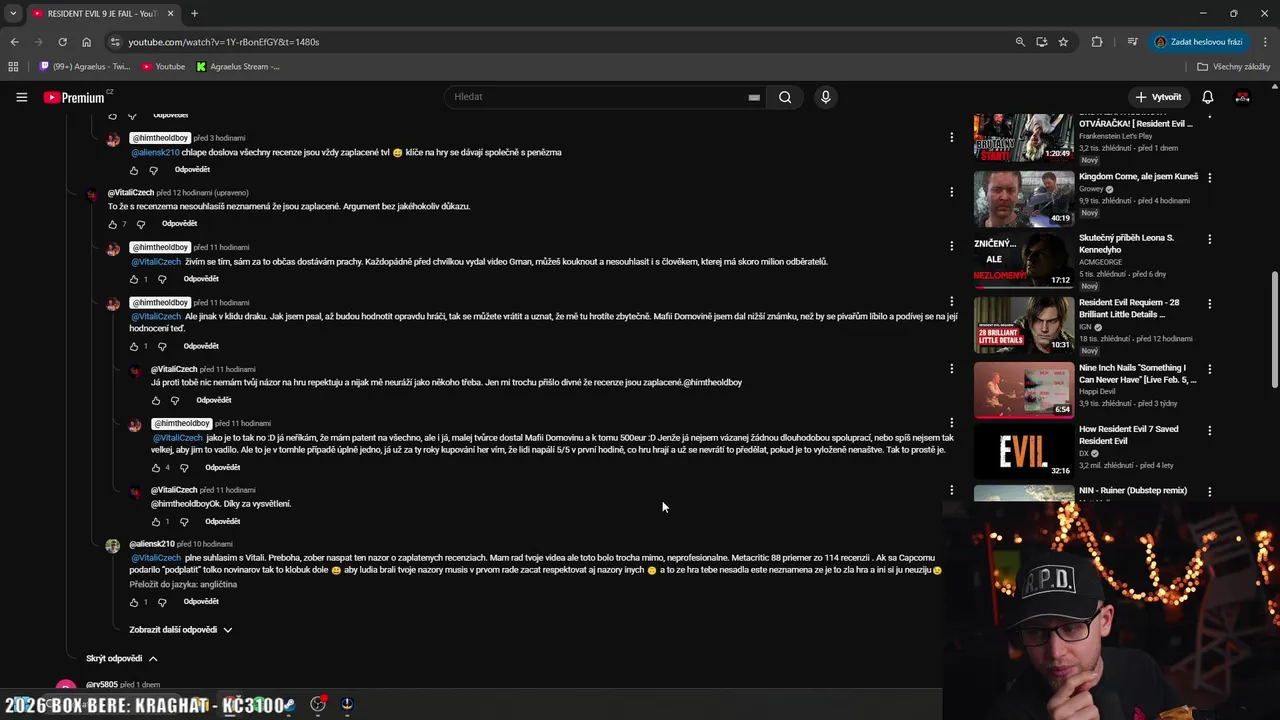Reload the page with browser refresh

[x=62, y=42]
